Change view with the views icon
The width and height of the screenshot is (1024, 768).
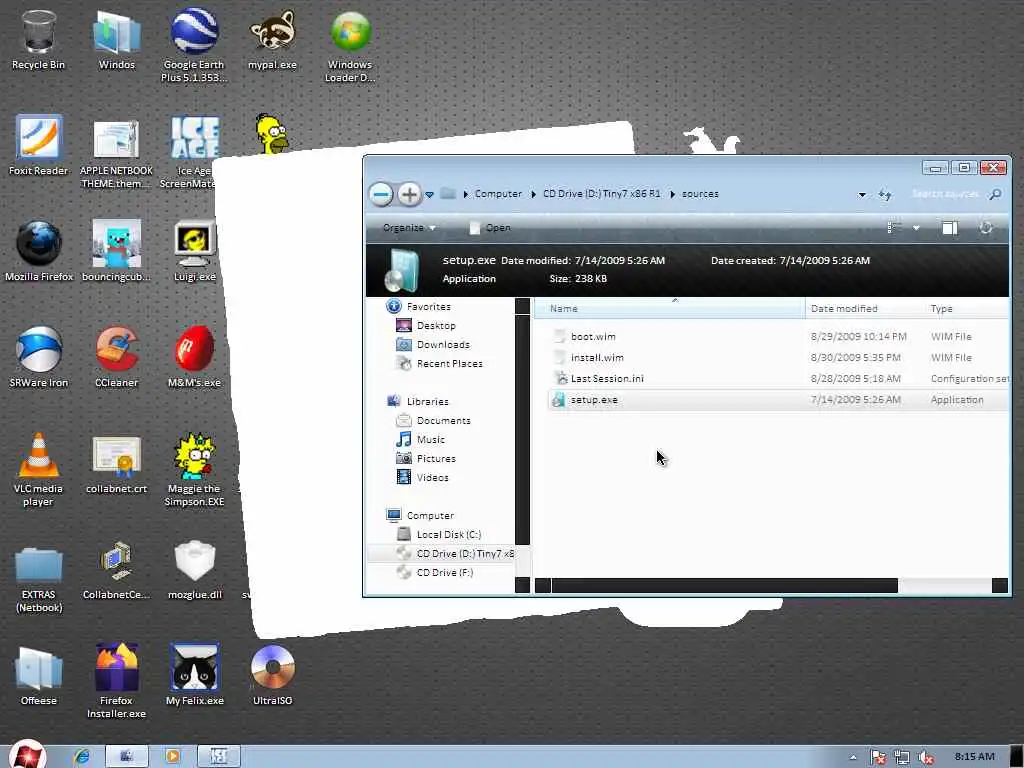coord(895,227)
